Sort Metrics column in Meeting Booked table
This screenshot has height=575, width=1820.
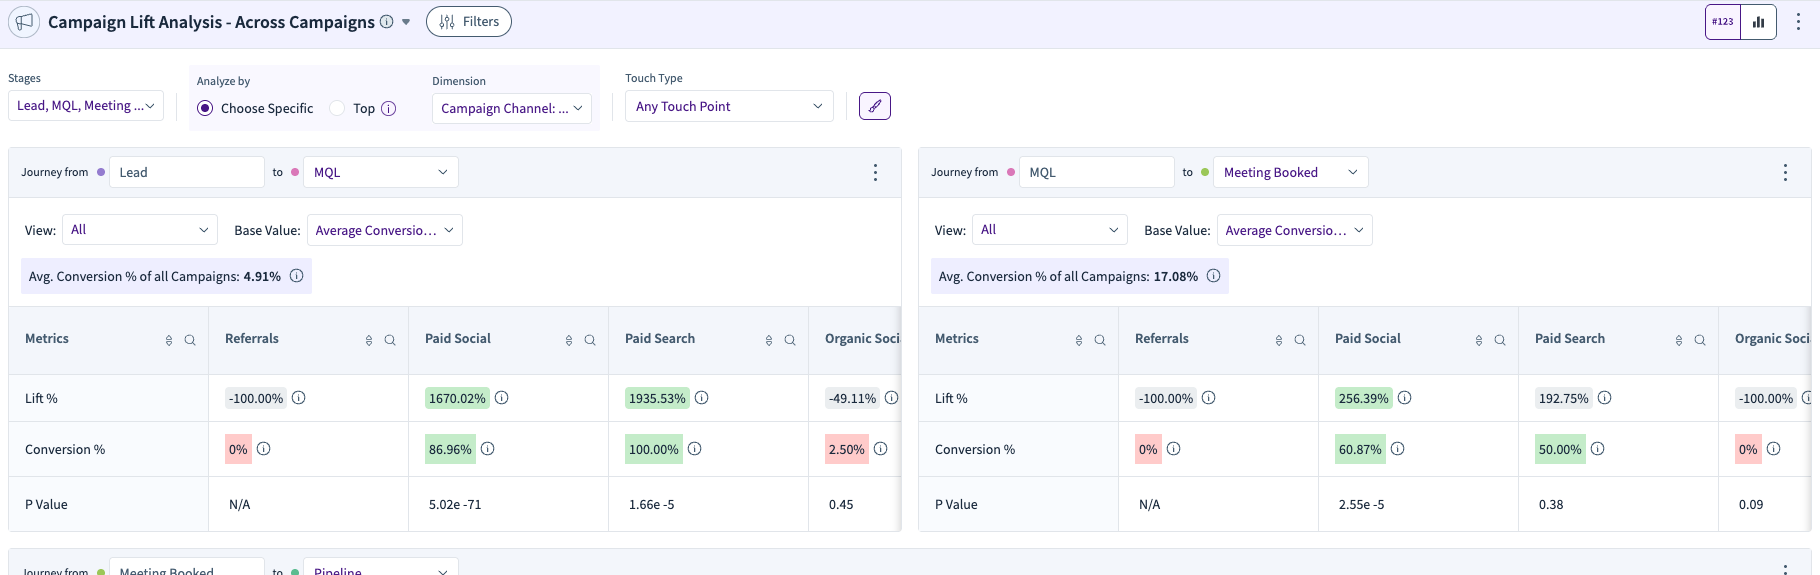[x=1079, y=340]
